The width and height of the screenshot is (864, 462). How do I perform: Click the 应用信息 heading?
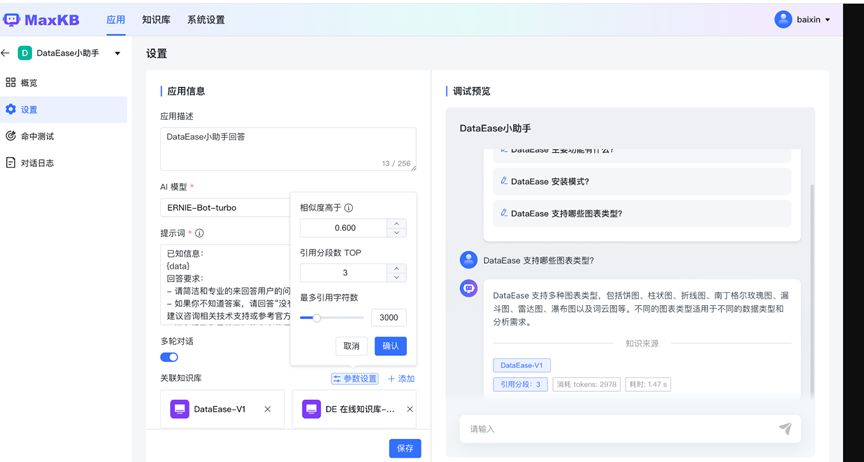click(x=186, y=91)
